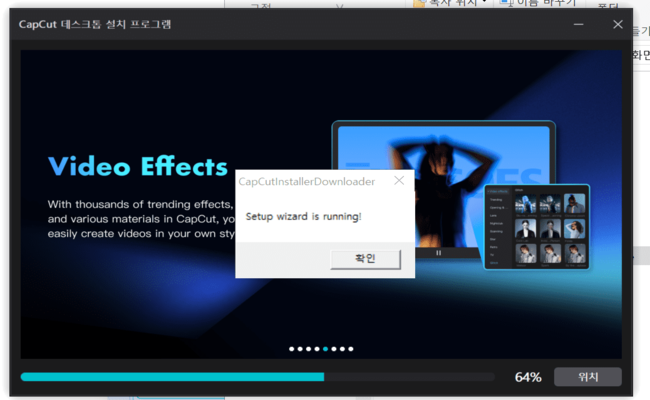Click the installation progress bar
The image size is (650, 400).
[x=258, y=377]
